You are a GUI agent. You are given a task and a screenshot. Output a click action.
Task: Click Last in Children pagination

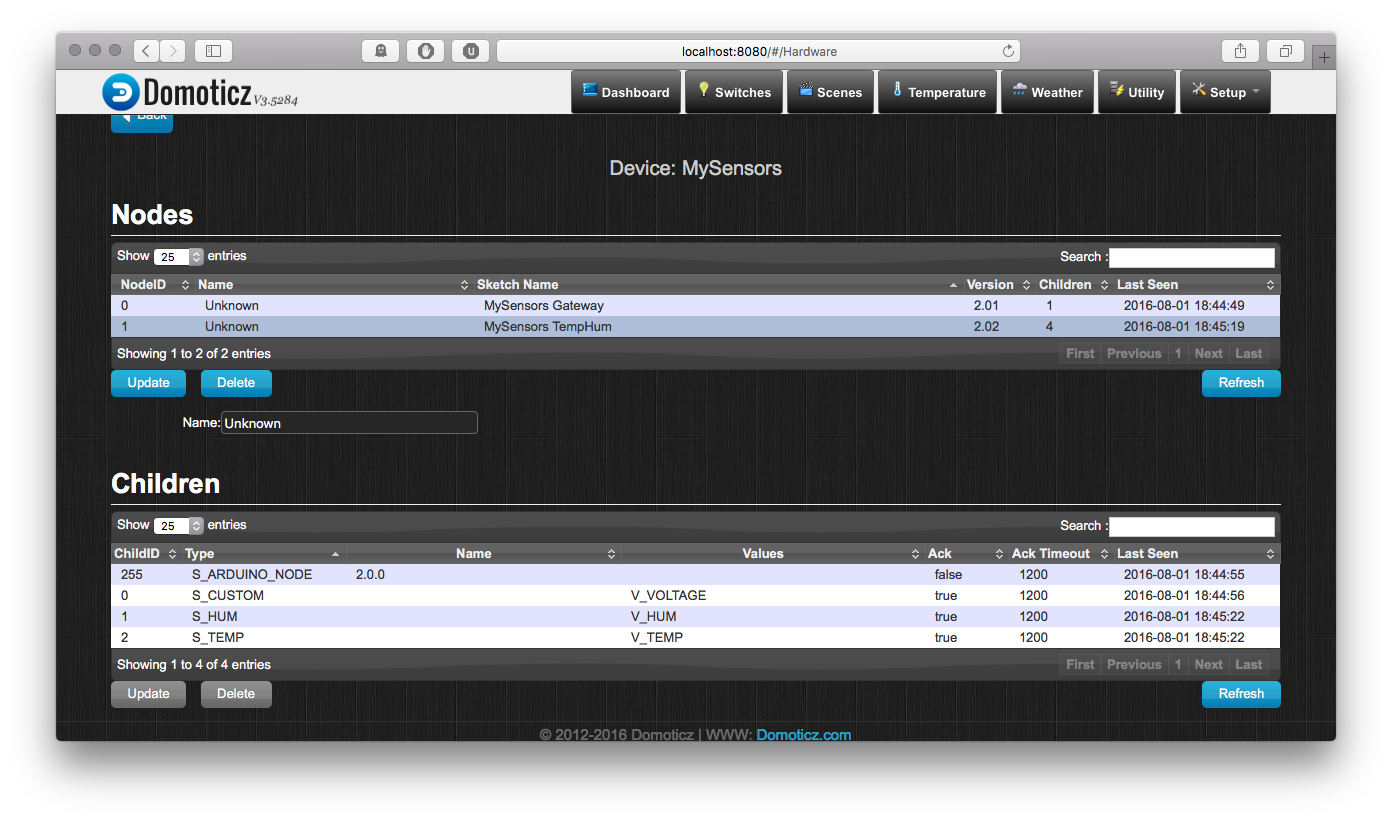(x=1249, y=665)
